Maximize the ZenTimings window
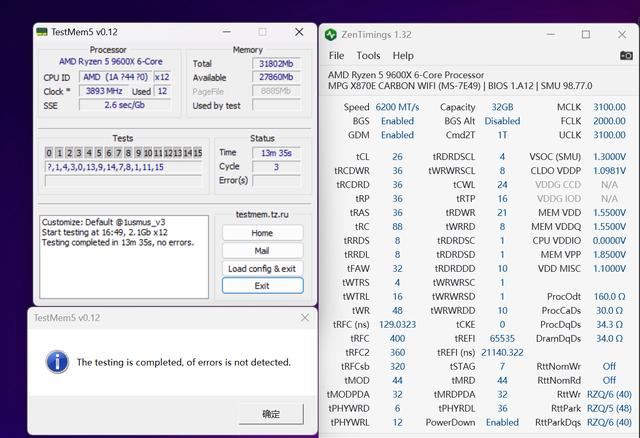640x438 pixels. 586,35
